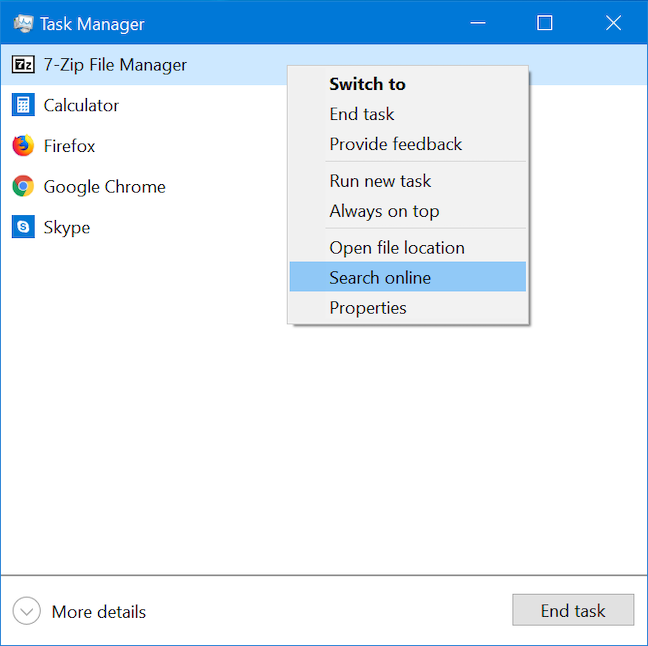Select Run new task menu item
Viewport: 648px width, 646px height.
[407, 181]
